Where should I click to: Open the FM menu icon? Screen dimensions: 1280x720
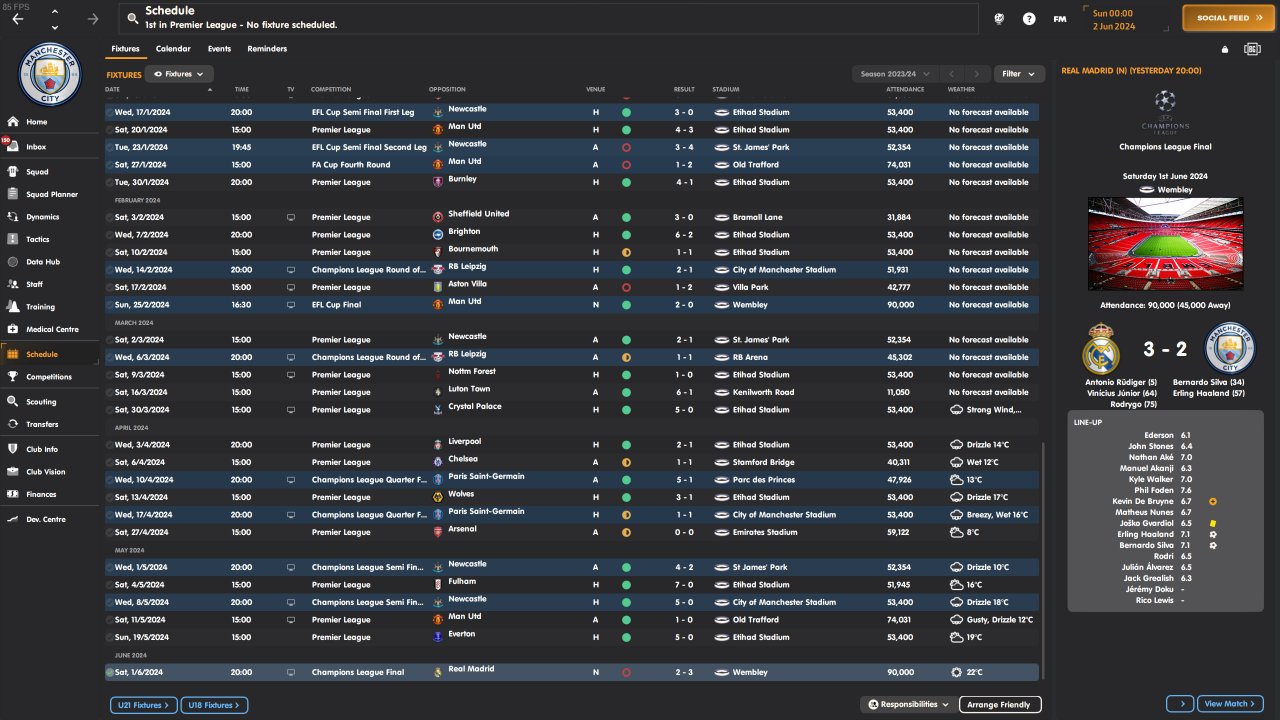pyautogui.click(x=1060, y=18)
